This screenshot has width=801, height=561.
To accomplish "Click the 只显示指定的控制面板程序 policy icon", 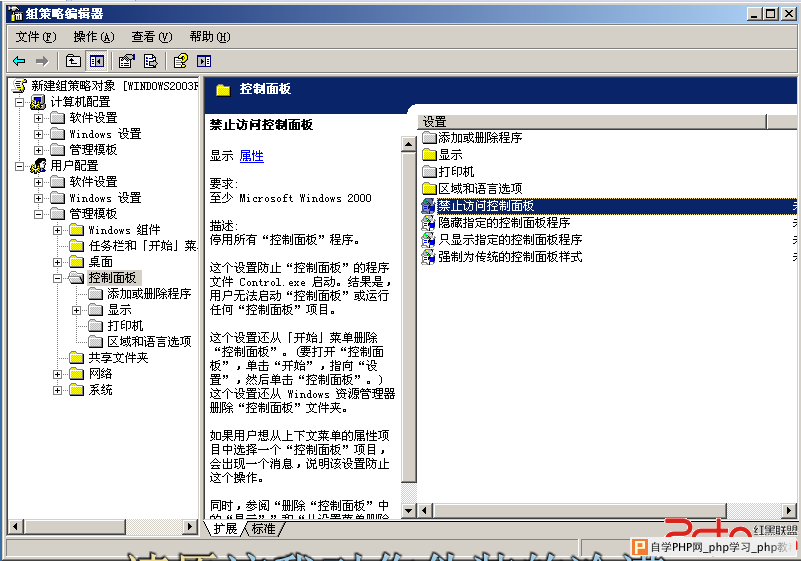I will [x=428, y=240].
